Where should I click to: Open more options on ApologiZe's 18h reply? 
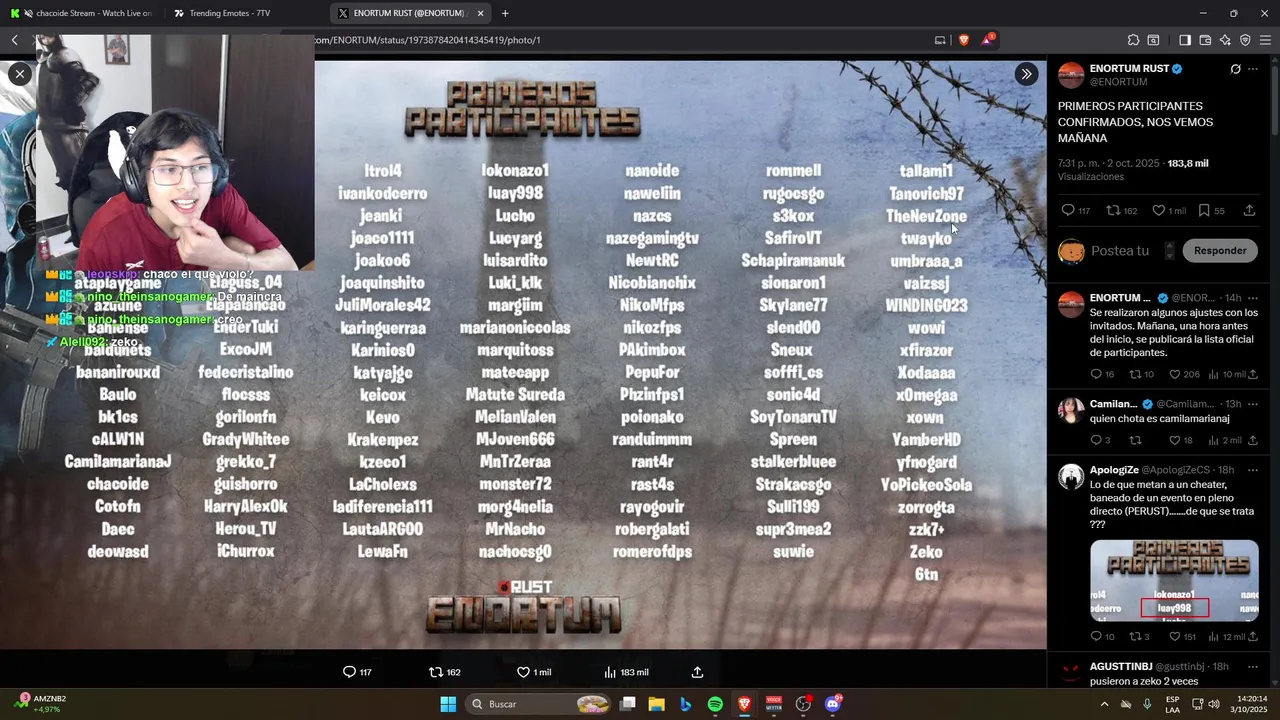(x=1253, y=470)
